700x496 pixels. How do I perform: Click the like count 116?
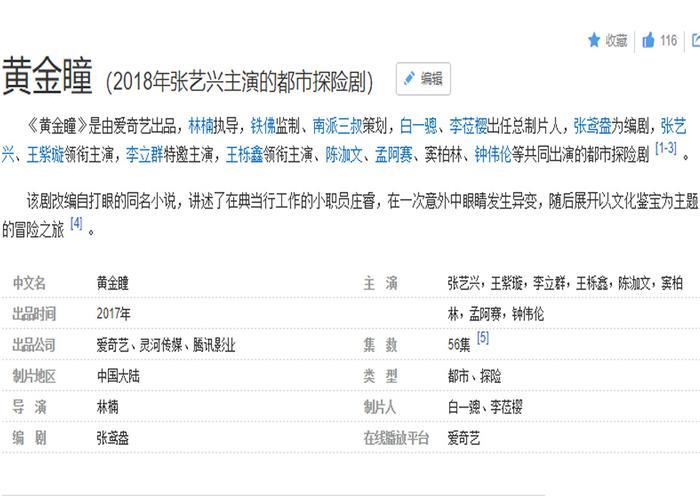(668, 40)
